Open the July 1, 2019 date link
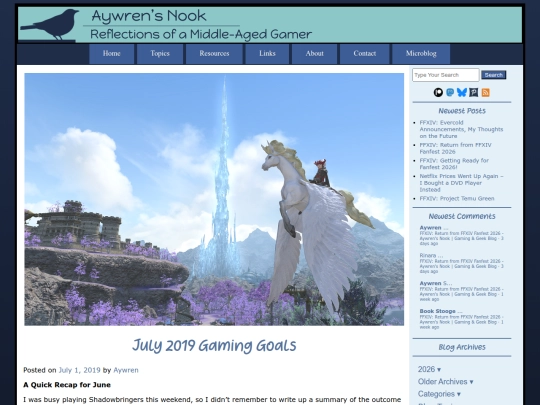540x405 pixels. coord(80,370)
